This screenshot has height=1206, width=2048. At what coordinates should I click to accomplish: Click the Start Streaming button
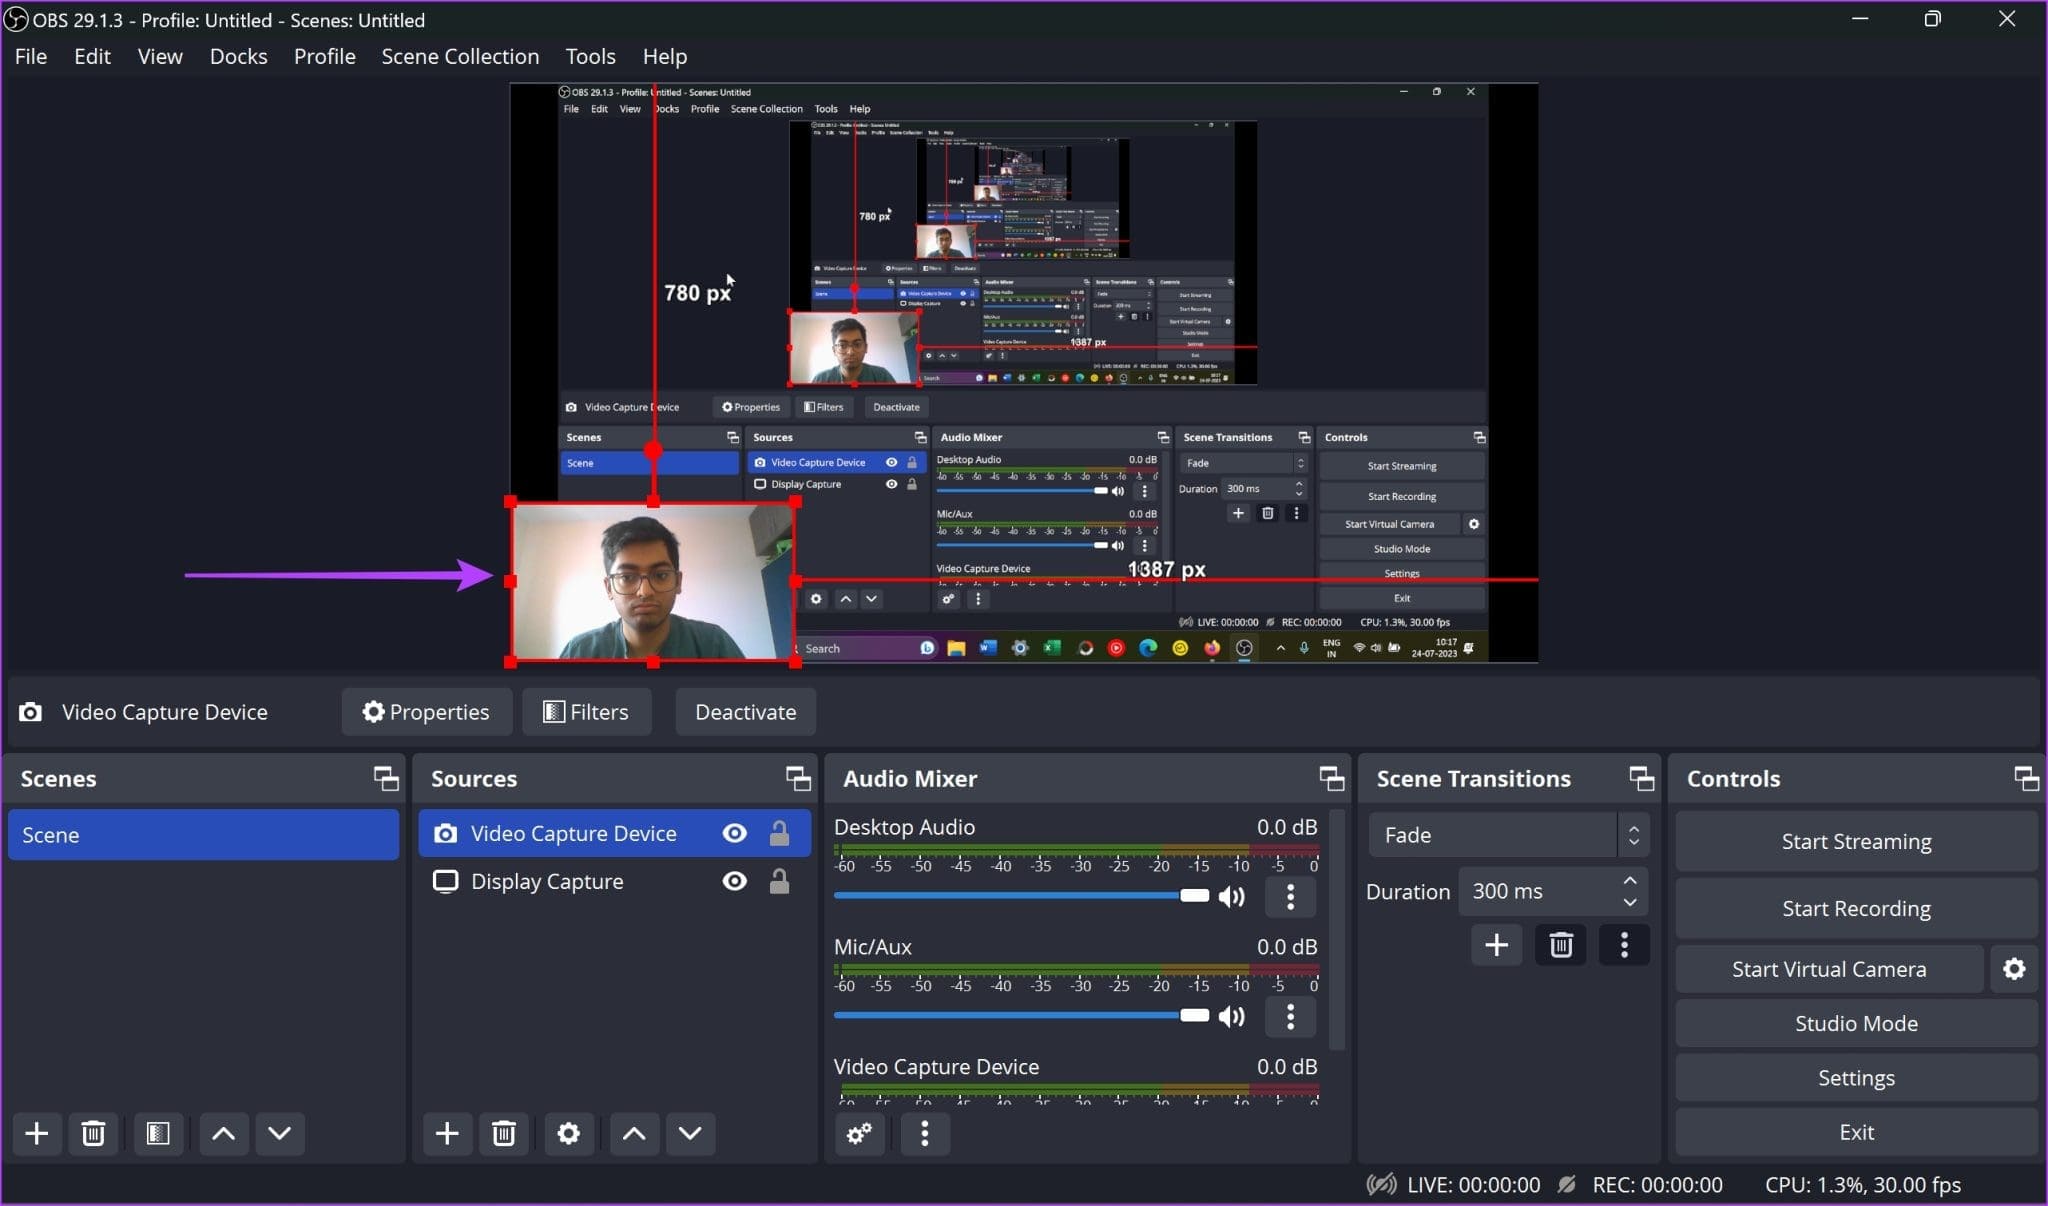[1854, 841]
